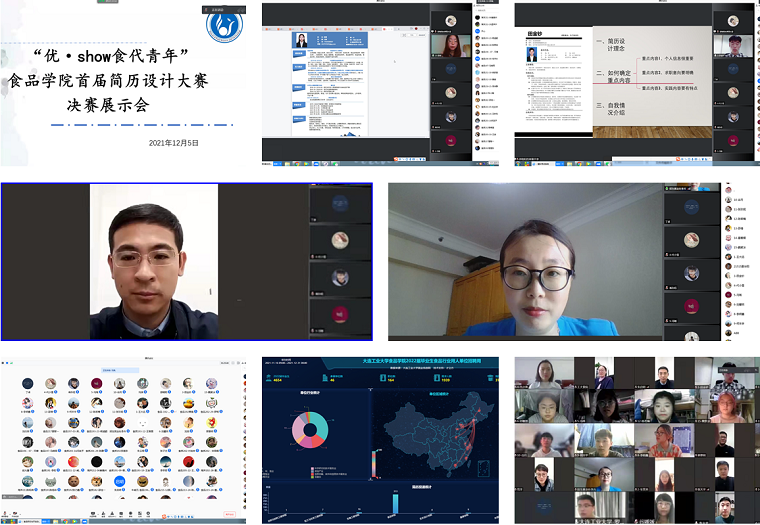This screenshot has width=760, height=525.
Task: Click slide heading 一、简历设计理念
Action: click(x=611, y=45)
